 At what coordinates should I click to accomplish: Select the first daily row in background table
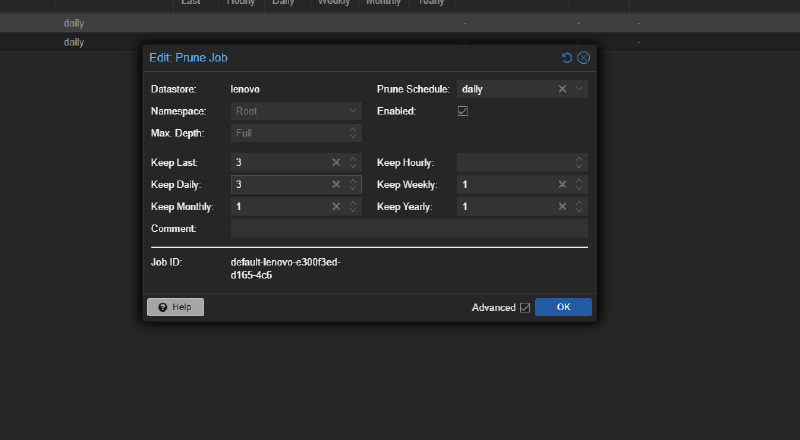click(x=400, y=23)
